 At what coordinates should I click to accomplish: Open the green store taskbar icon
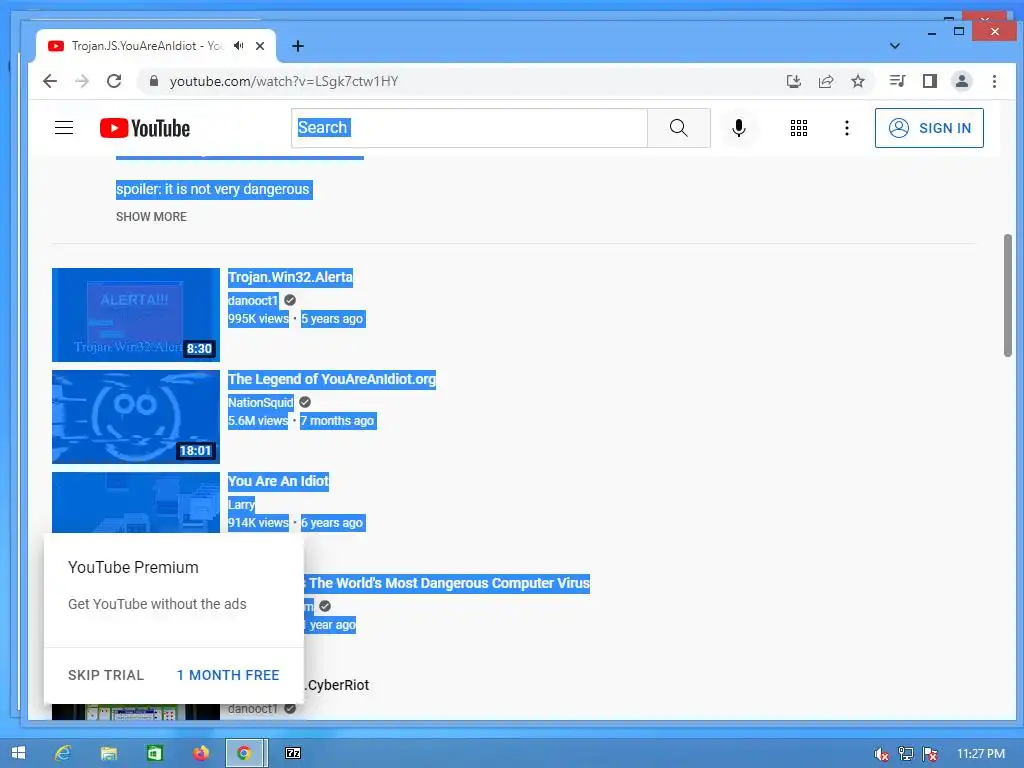[154, 753]
